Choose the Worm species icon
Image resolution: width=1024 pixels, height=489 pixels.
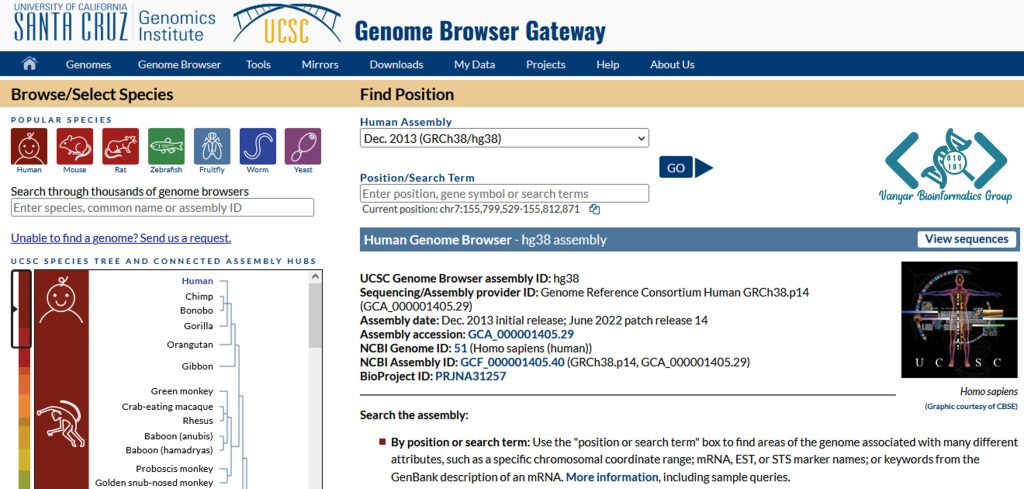pos(258,147)
